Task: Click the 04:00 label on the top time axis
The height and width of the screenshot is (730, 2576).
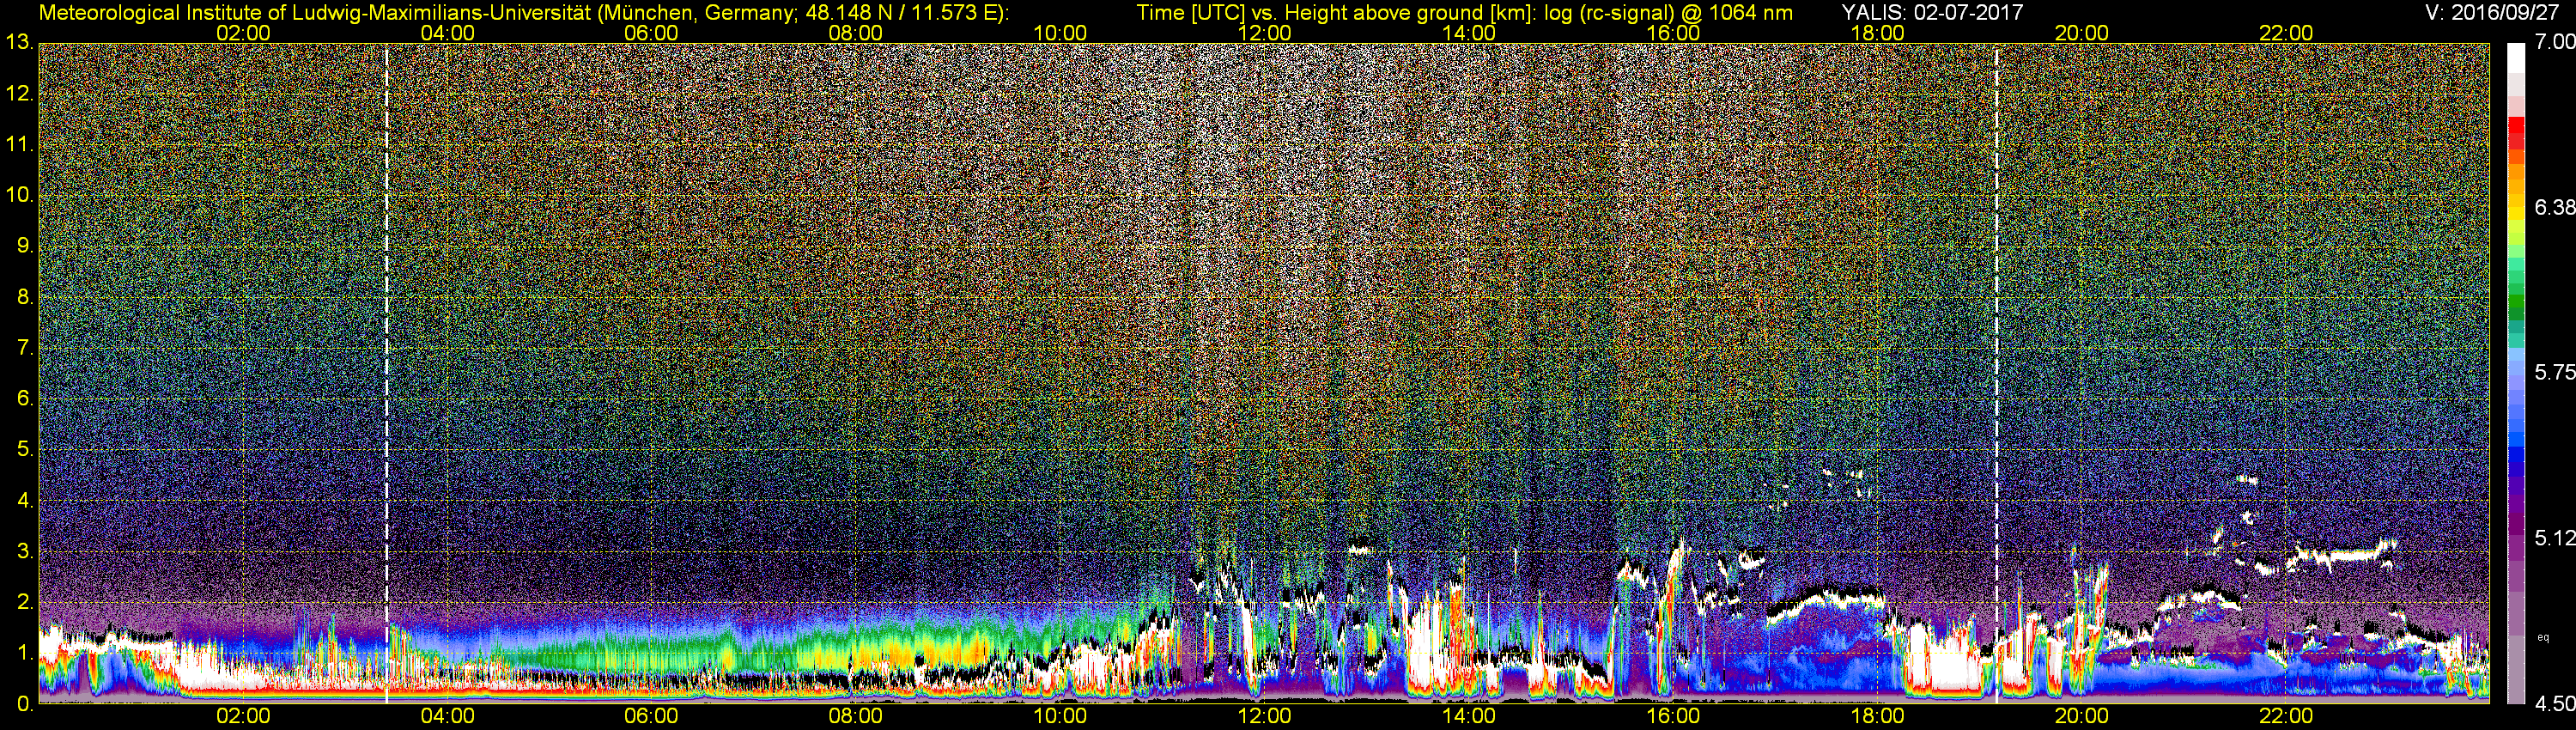Action: click(447, 33)
